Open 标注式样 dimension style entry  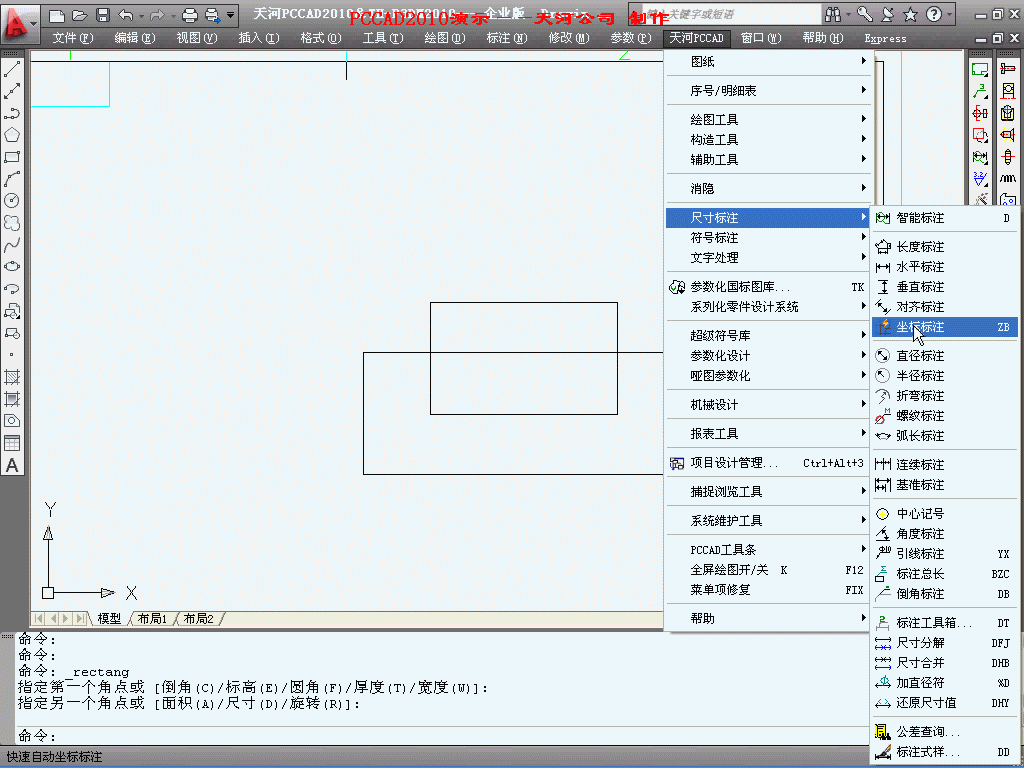coord(945,752)
